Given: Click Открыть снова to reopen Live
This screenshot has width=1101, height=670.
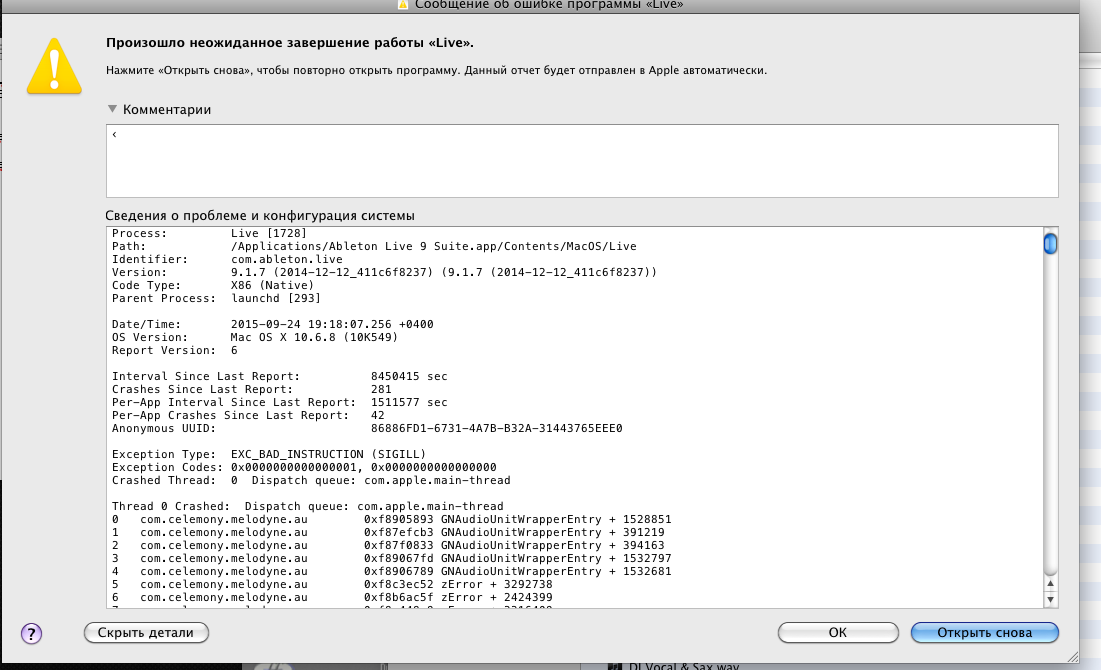Looking at the screenshot, I should pos(984,633).
